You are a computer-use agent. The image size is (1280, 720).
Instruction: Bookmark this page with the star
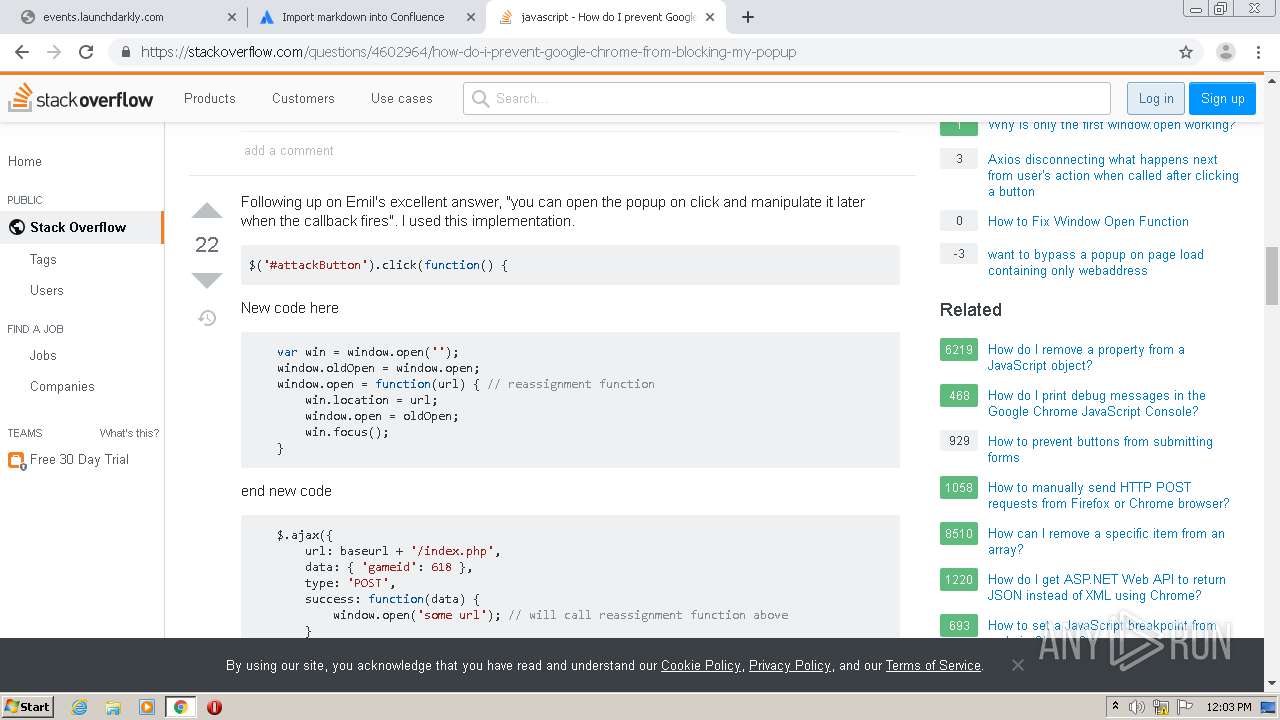[x=1186, y=52]
